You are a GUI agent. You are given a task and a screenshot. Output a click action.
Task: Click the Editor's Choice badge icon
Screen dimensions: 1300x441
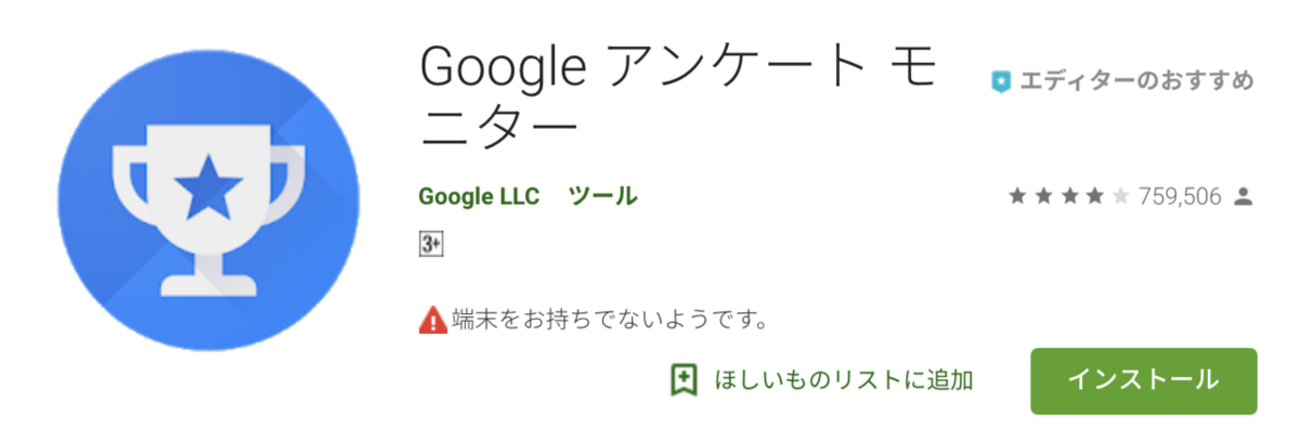click(1001, 81)
